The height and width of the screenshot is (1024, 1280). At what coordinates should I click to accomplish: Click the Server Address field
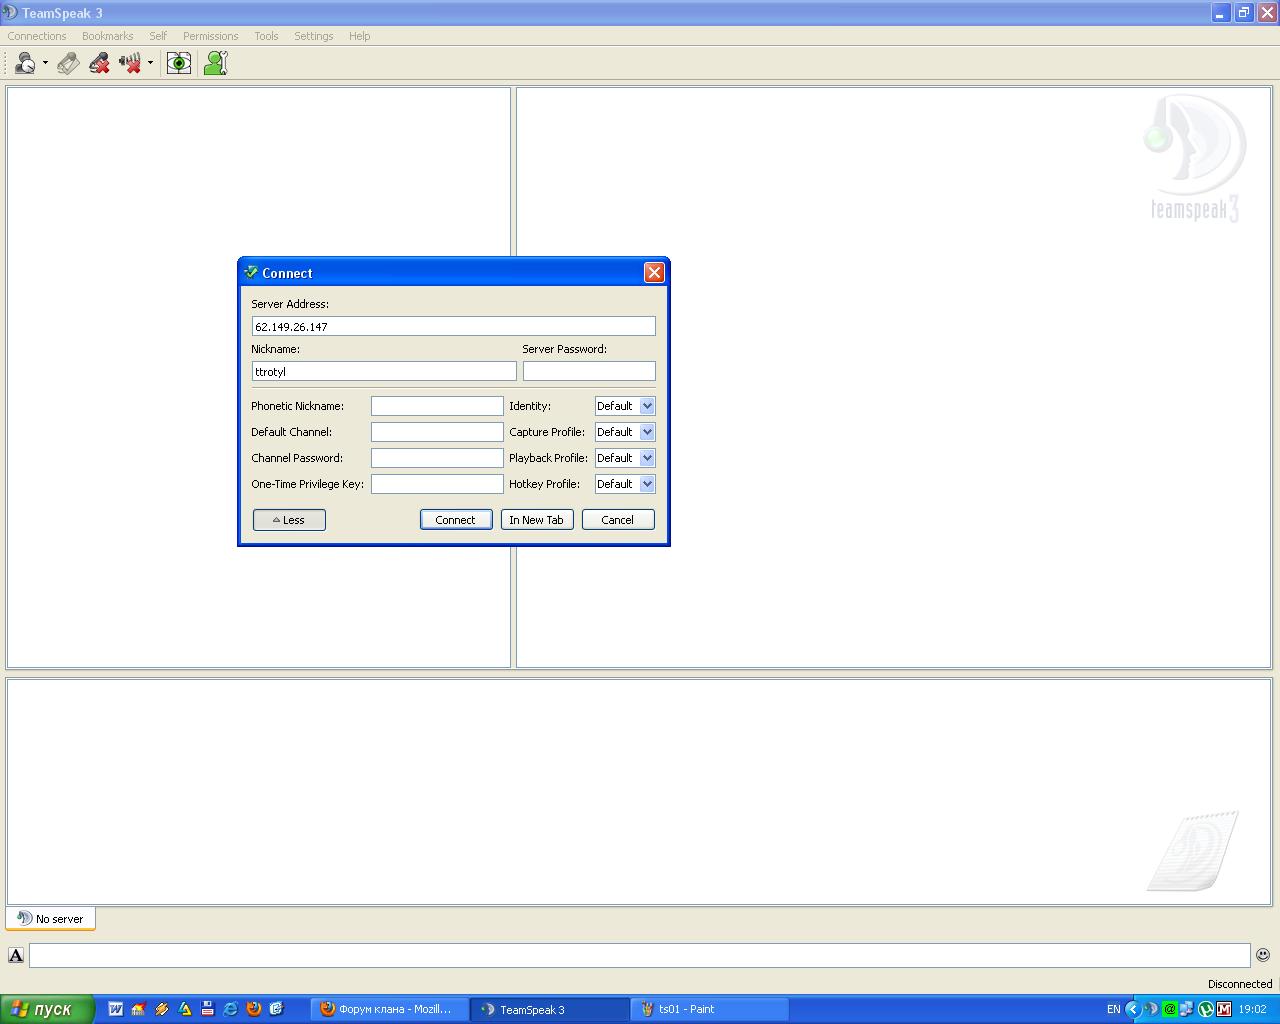coord(453,326)
